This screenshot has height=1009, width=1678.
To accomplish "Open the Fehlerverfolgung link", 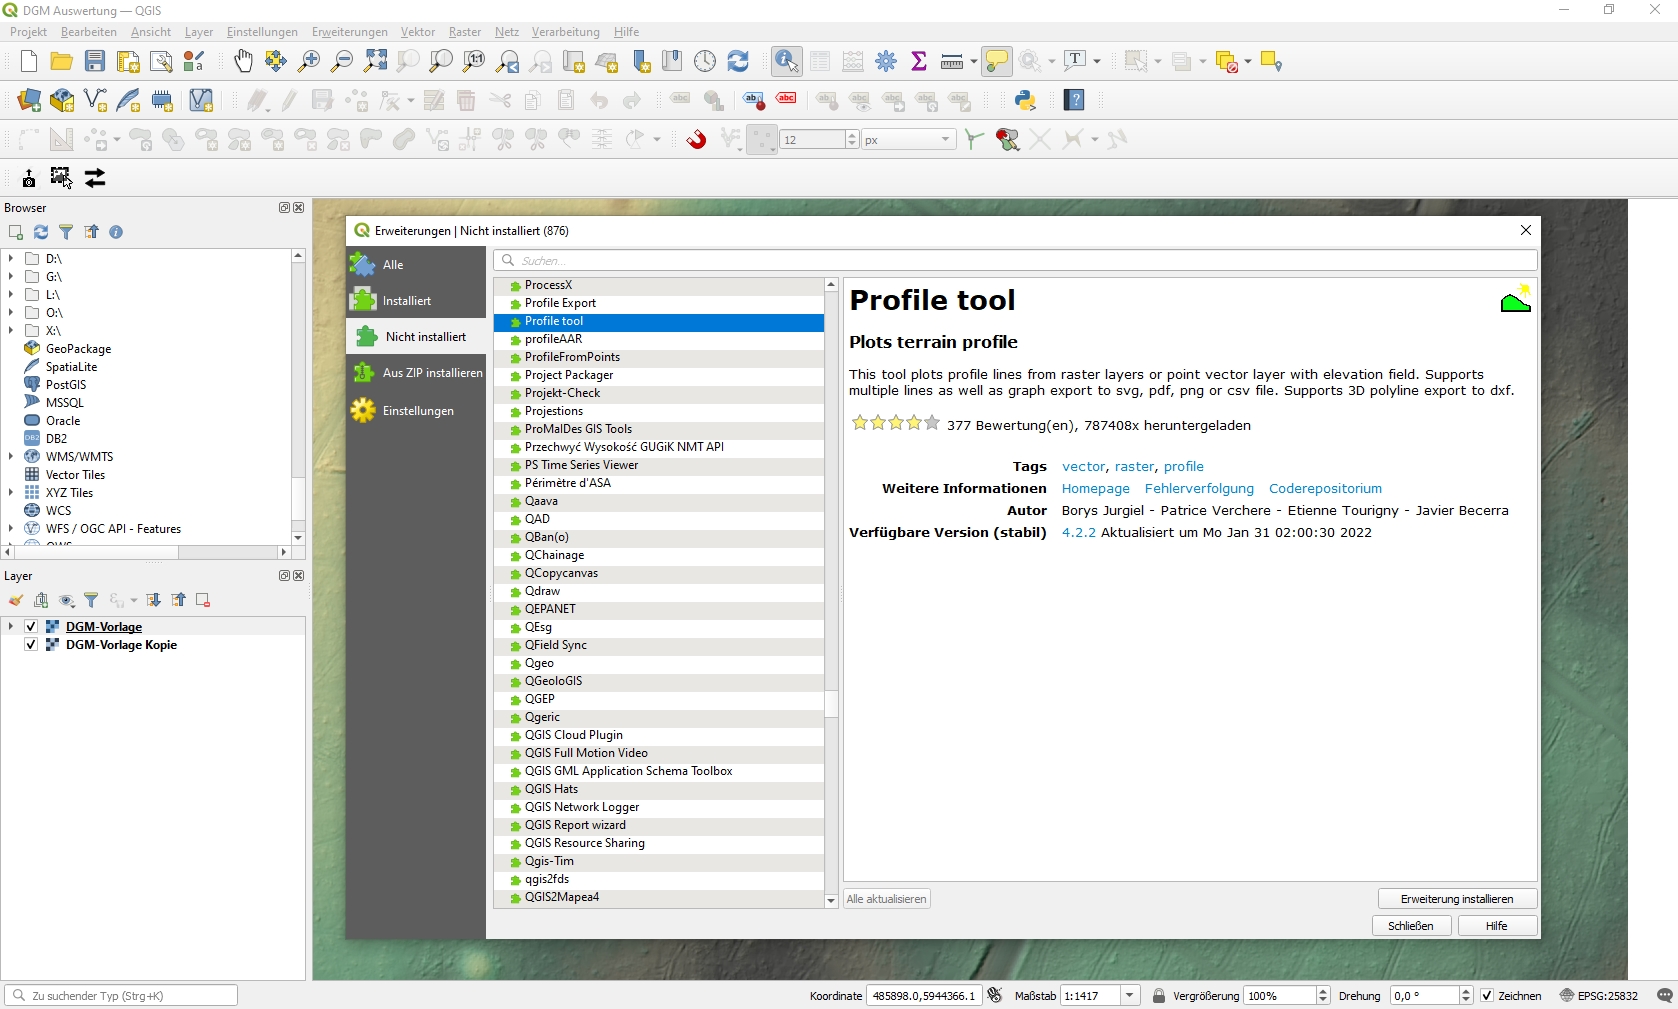I will tap(1199, 489).
